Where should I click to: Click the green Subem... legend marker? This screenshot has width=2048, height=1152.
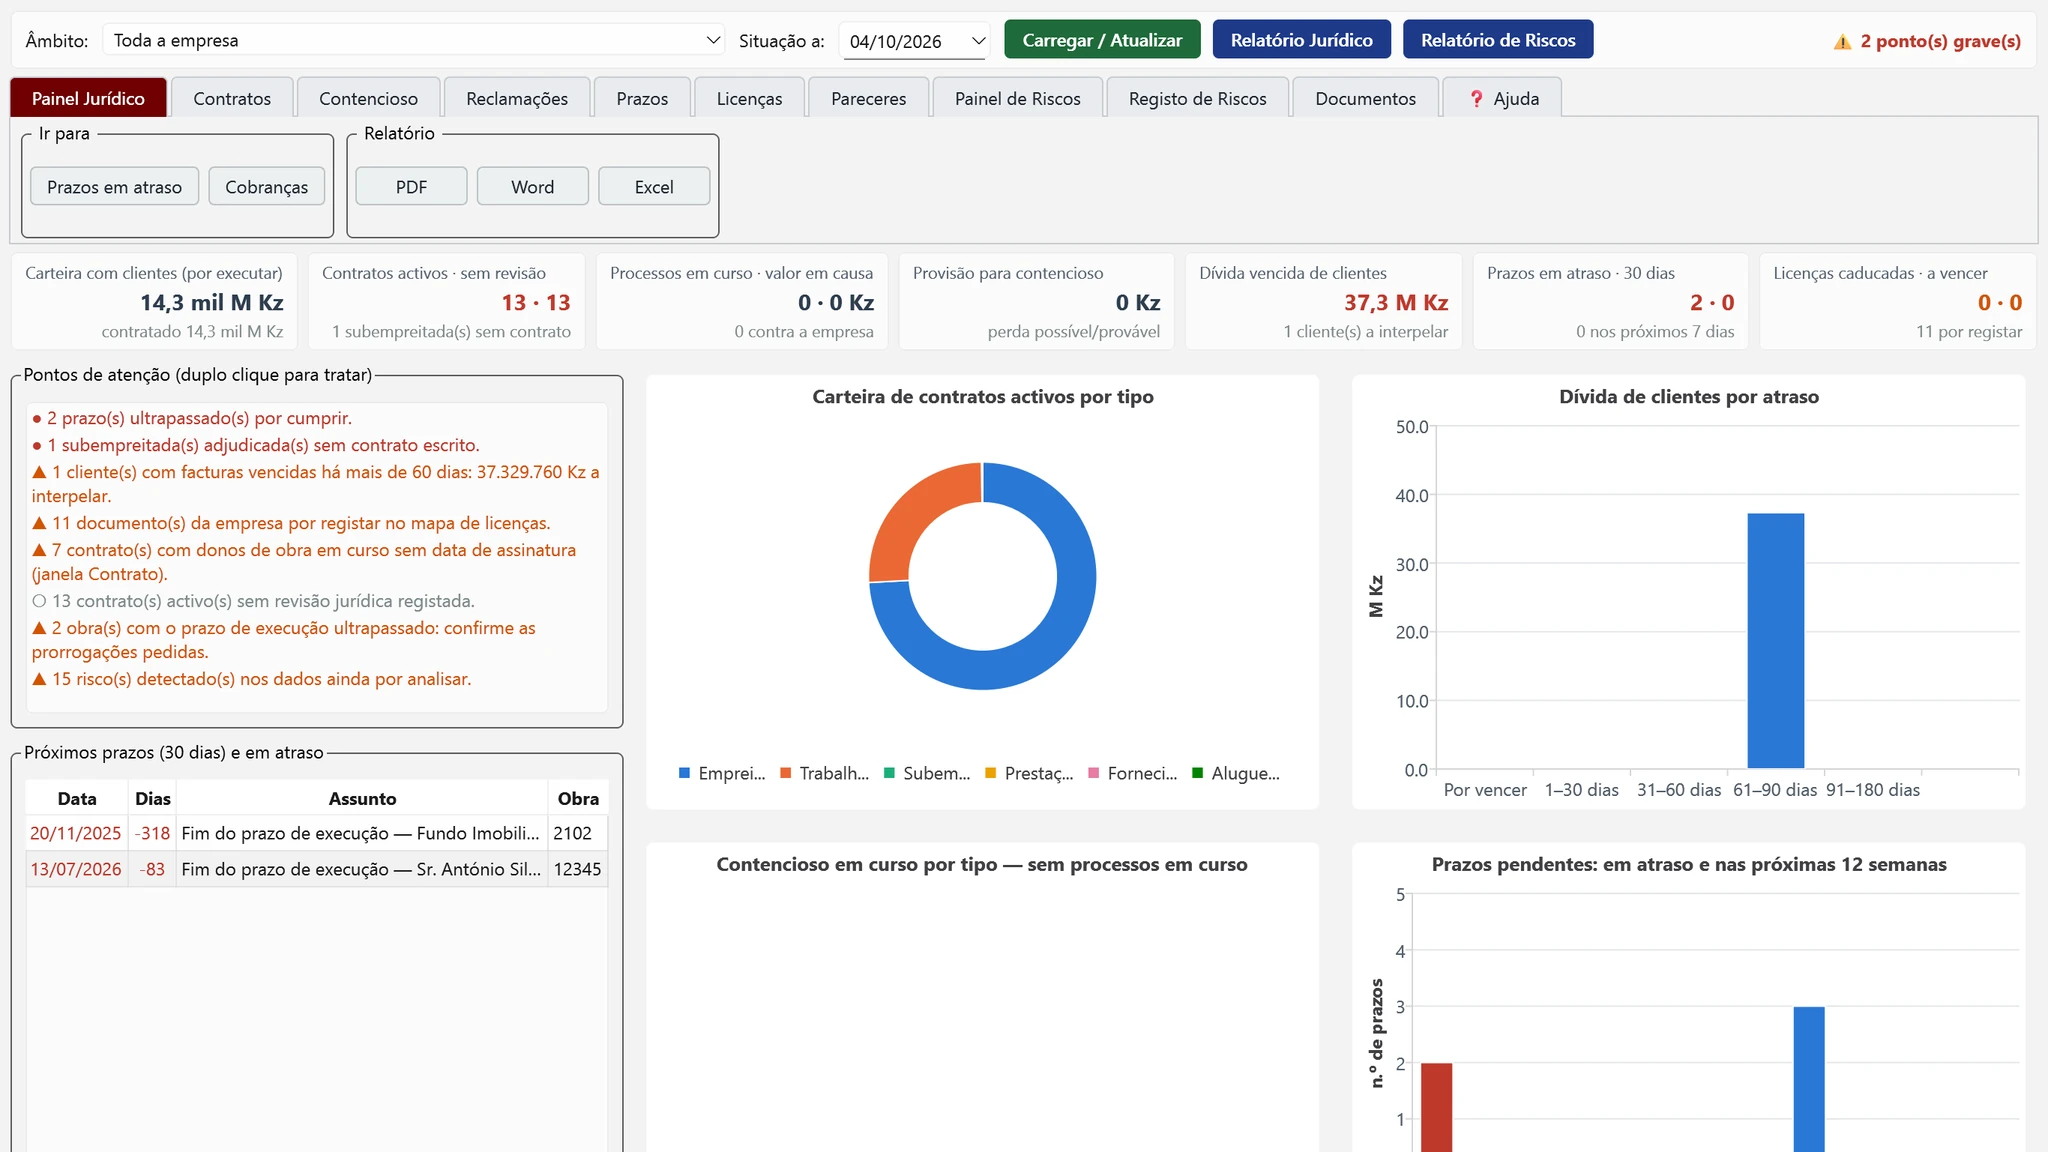pyautogui.click(x=889, y=773)
